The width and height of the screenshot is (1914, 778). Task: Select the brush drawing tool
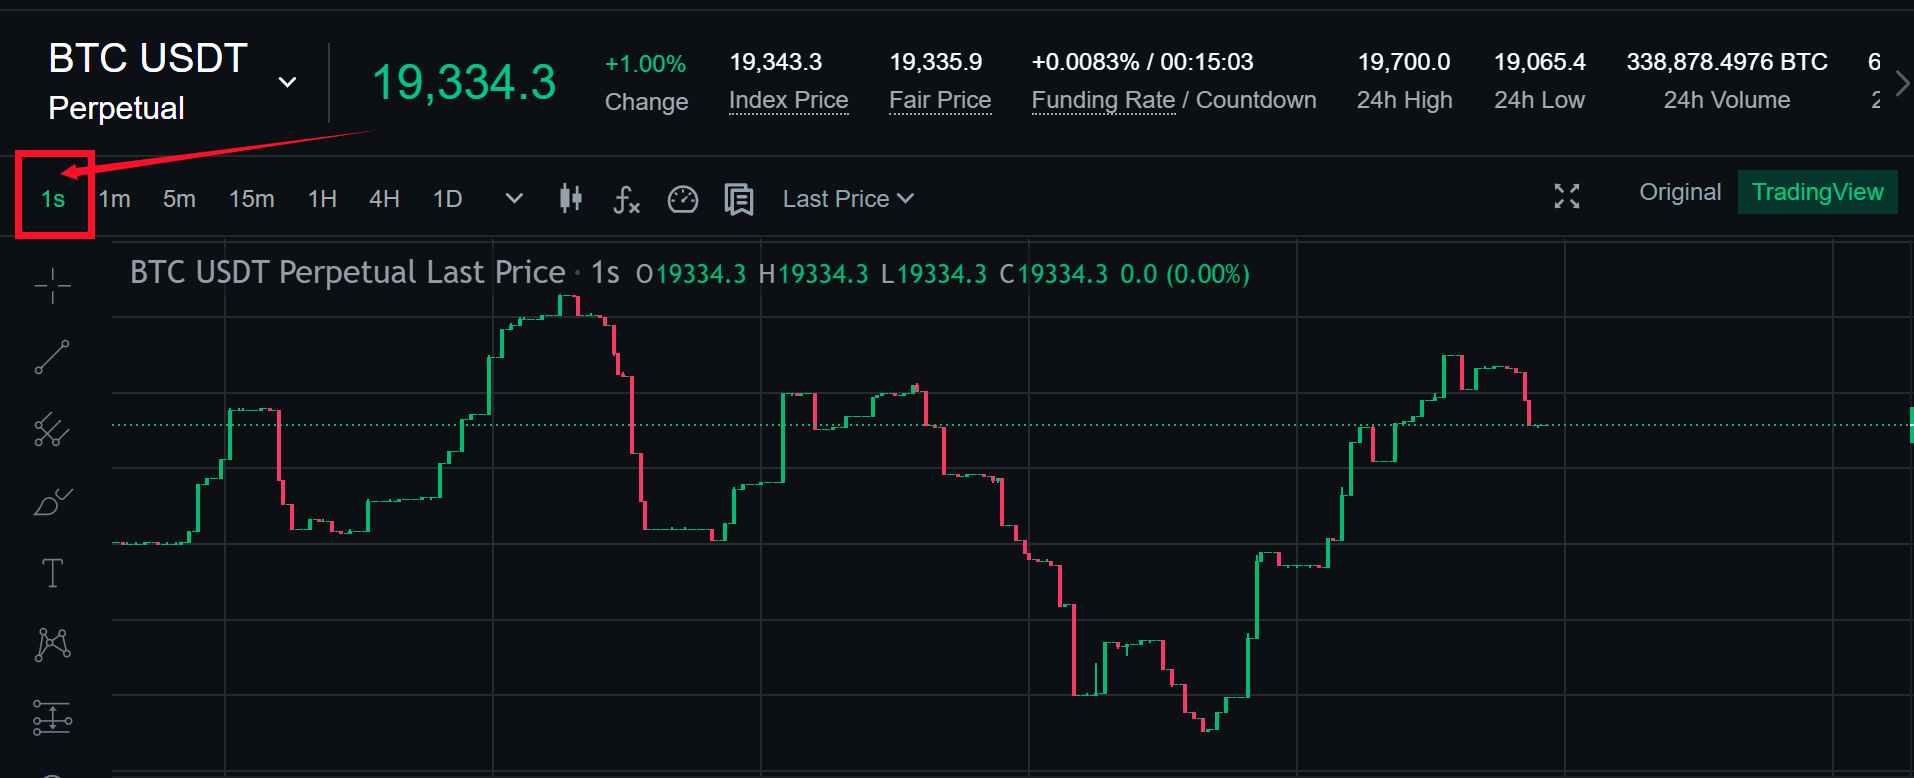[52, 501]
